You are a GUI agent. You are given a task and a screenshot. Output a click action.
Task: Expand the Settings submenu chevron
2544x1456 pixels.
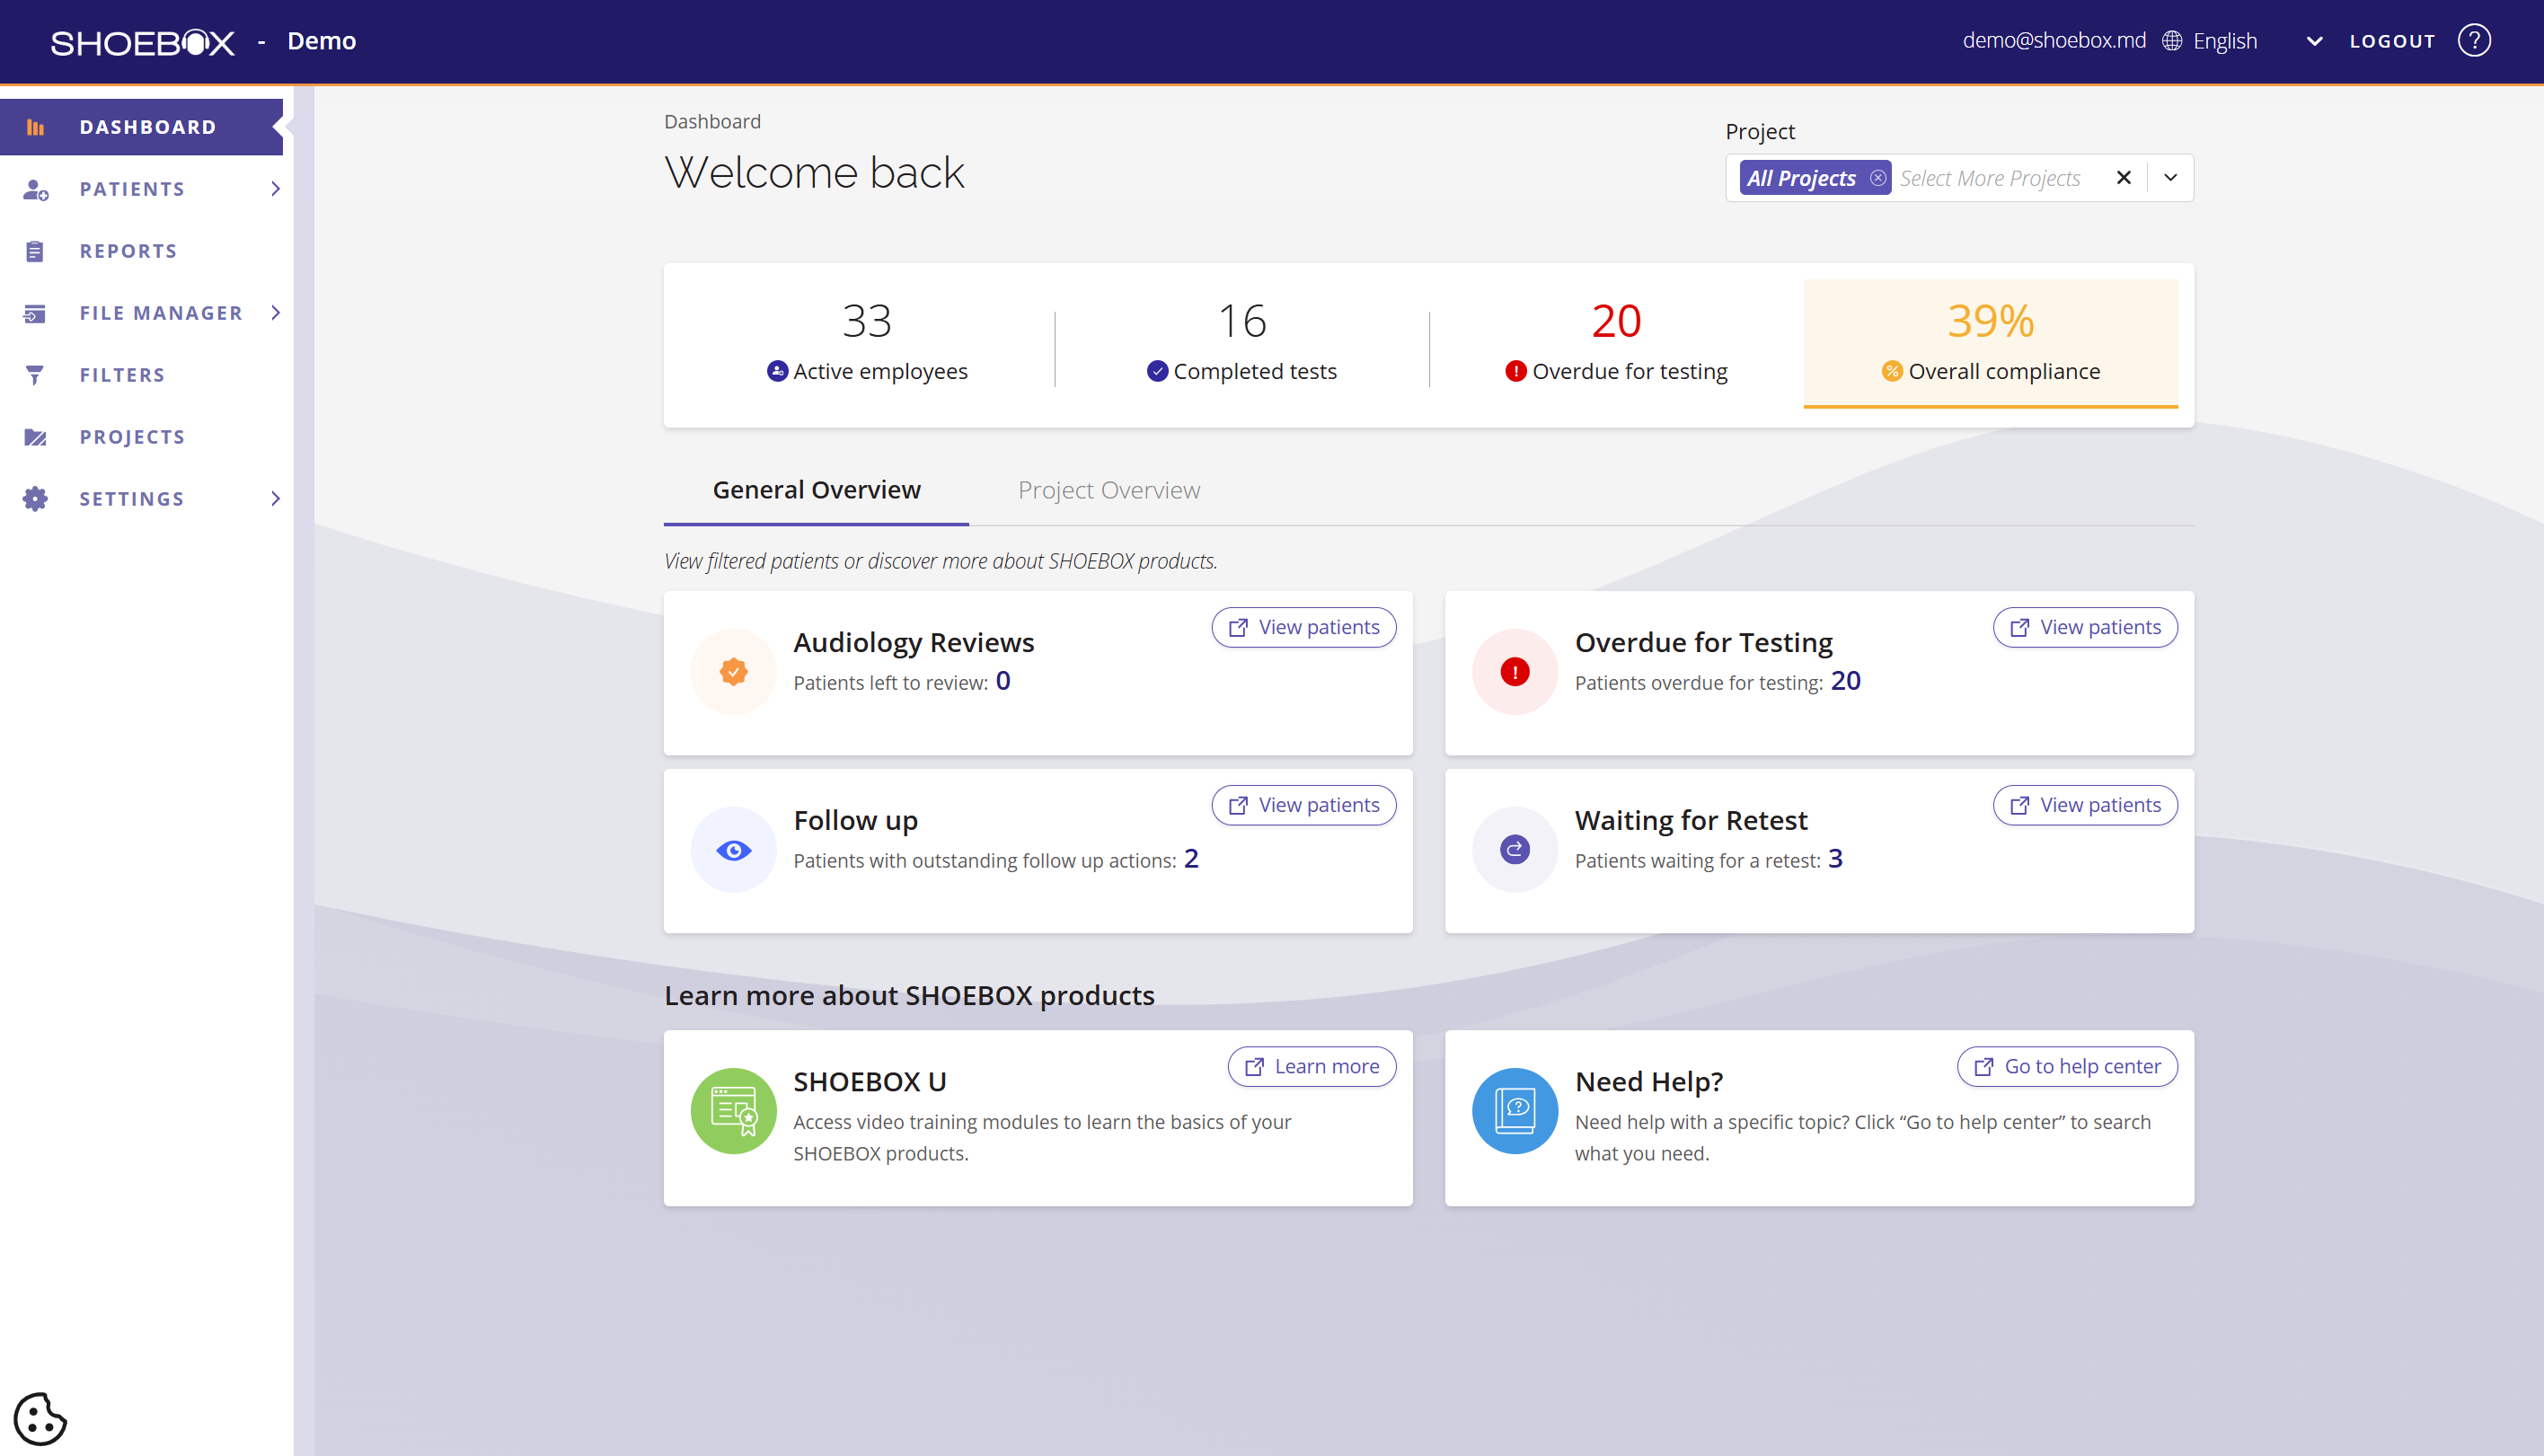275,499
